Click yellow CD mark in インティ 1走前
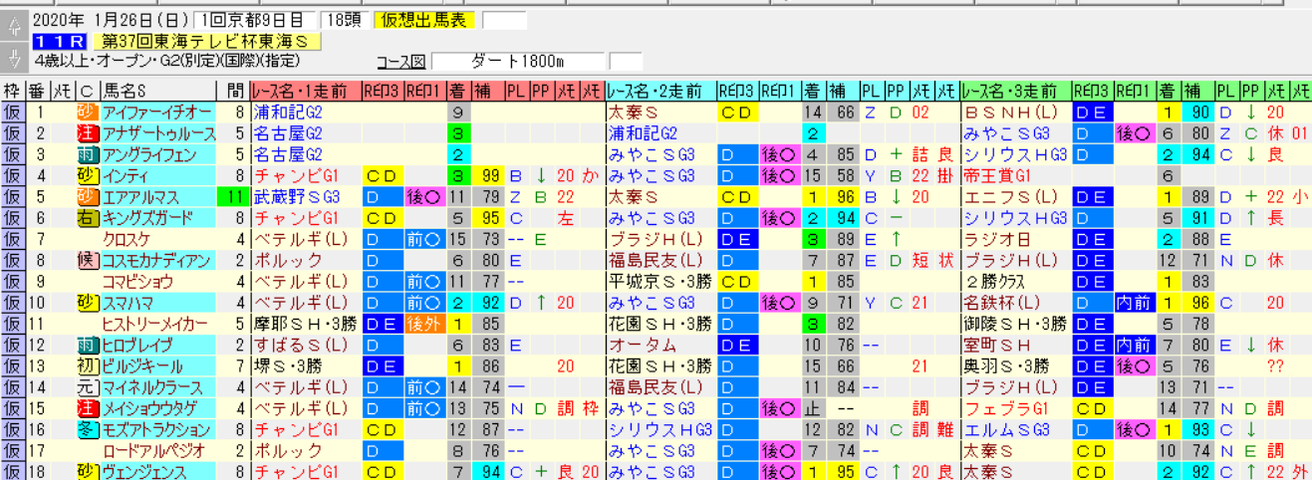Image resolution: width=1312 pixels, height=480 pixels. [382, 175]
